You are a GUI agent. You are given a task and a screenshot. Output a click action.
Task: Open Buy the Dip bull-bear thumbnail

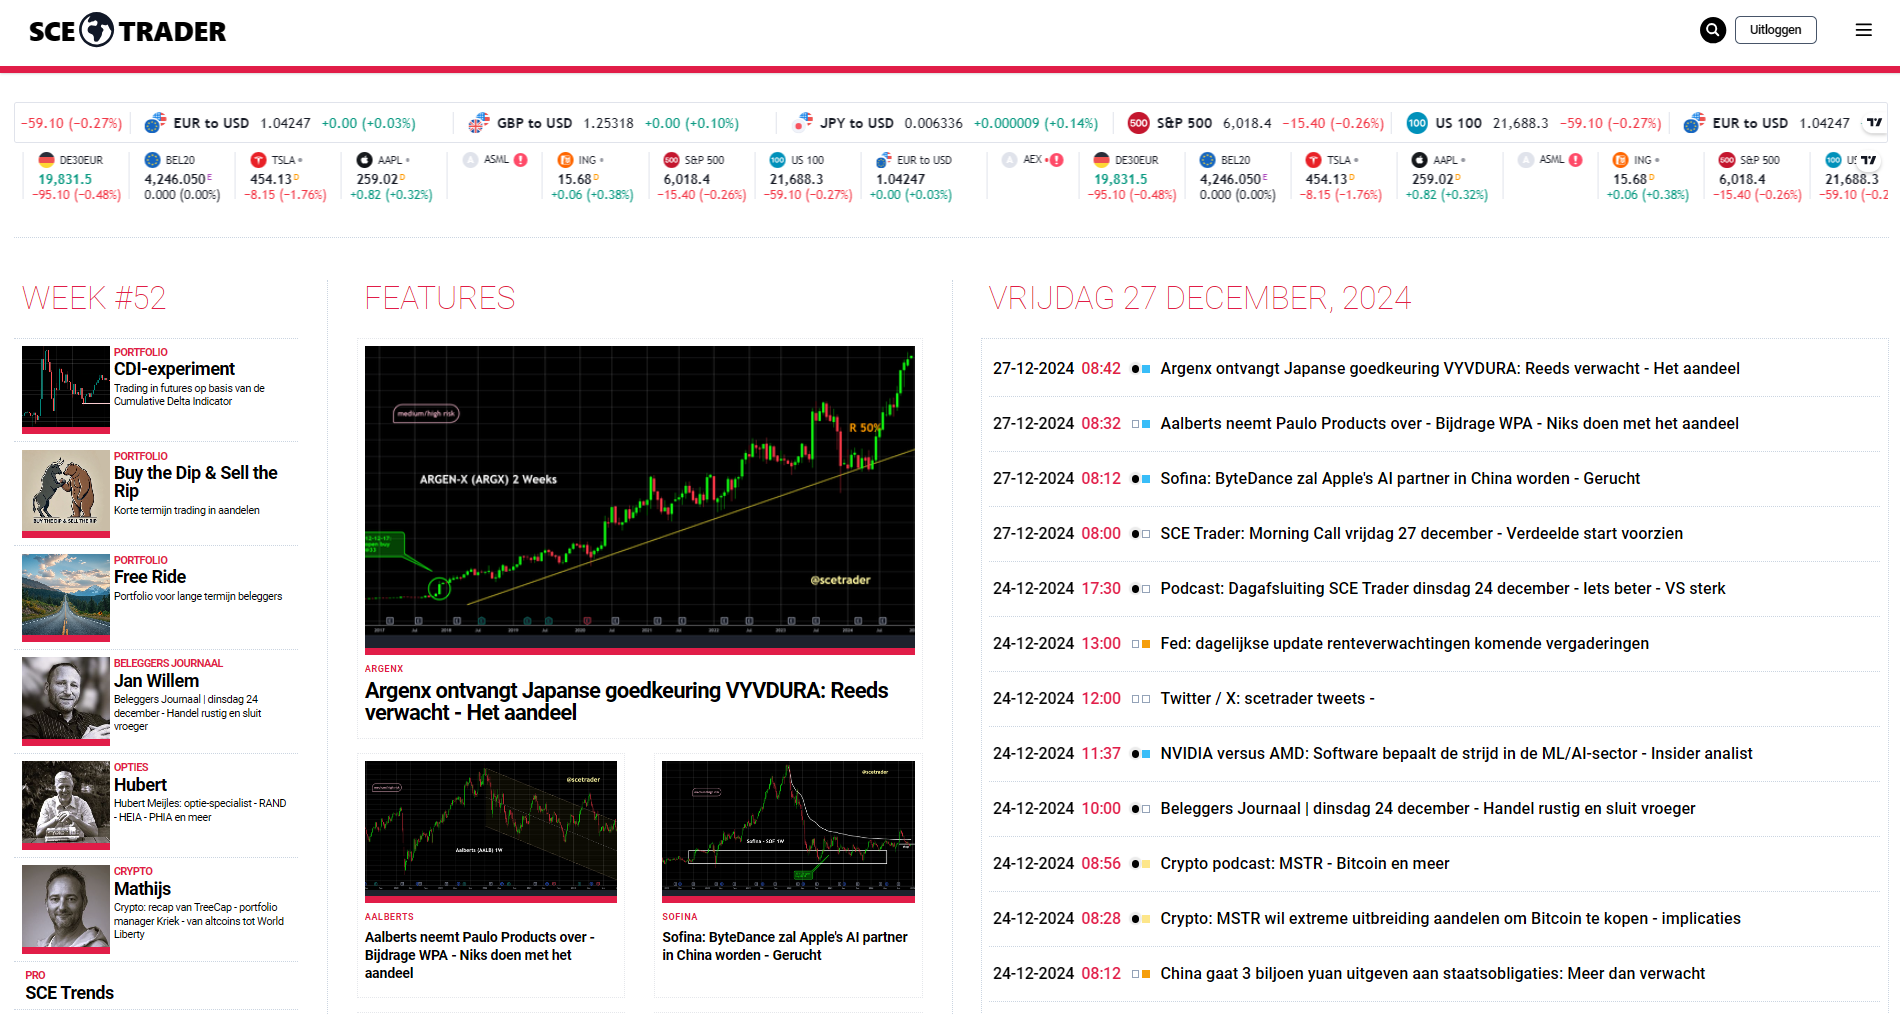66,494
